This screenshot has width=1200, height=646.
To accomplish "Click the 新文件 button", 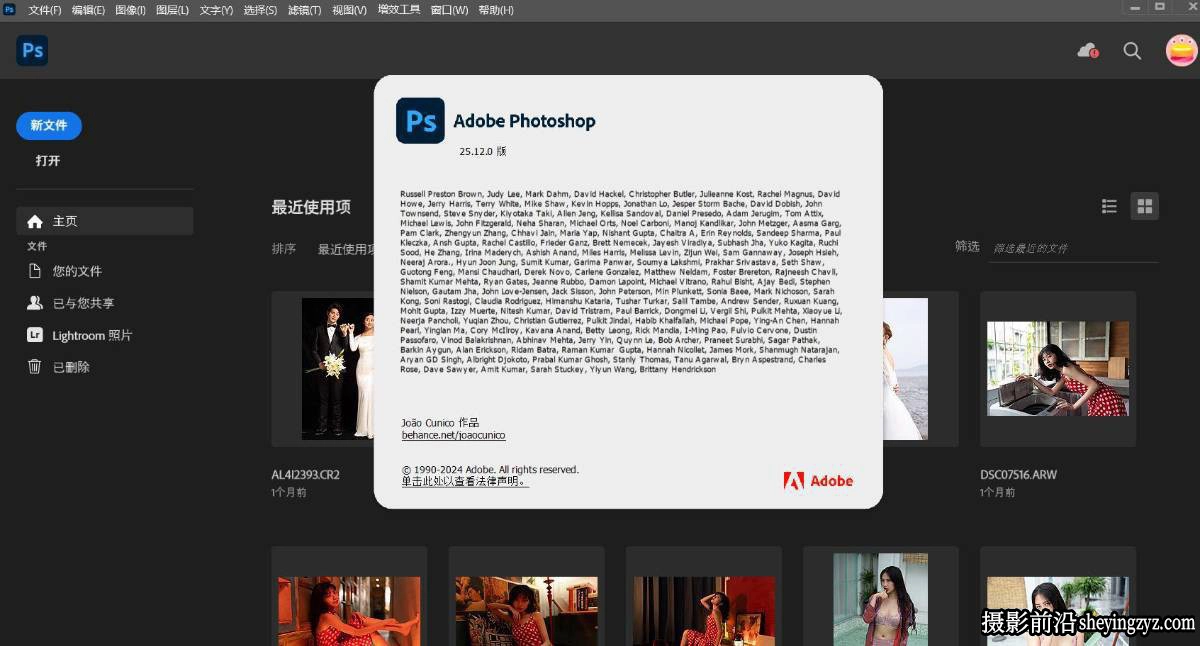I will click(x=49, y=125).
